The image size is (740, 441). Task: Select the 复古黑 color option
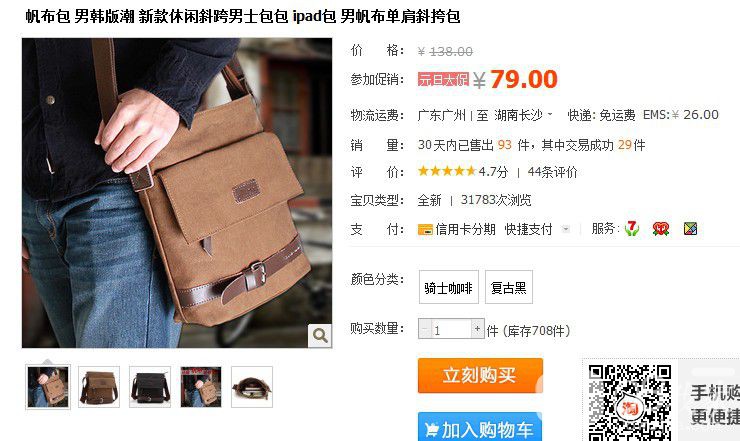point(509,287)
